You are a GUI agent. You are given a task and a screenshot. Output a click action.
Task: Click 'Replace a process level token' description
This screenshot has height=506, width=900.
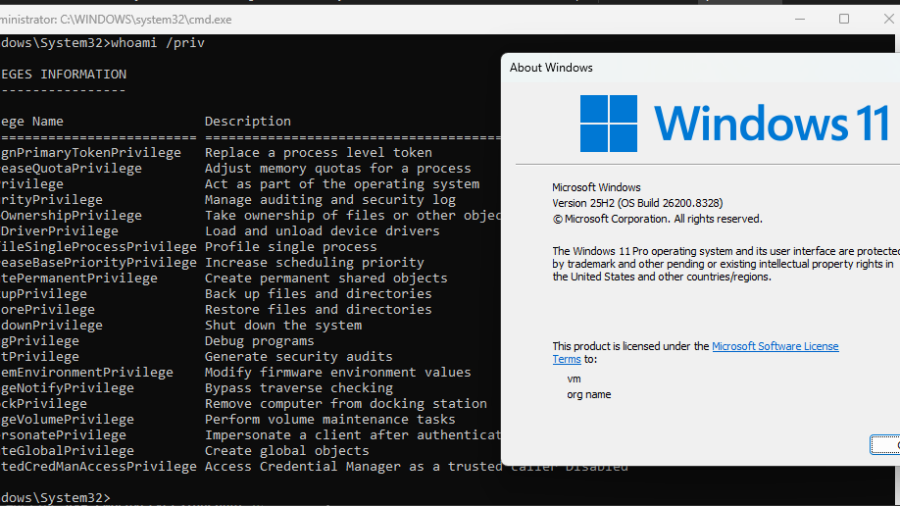coord(319,153)
